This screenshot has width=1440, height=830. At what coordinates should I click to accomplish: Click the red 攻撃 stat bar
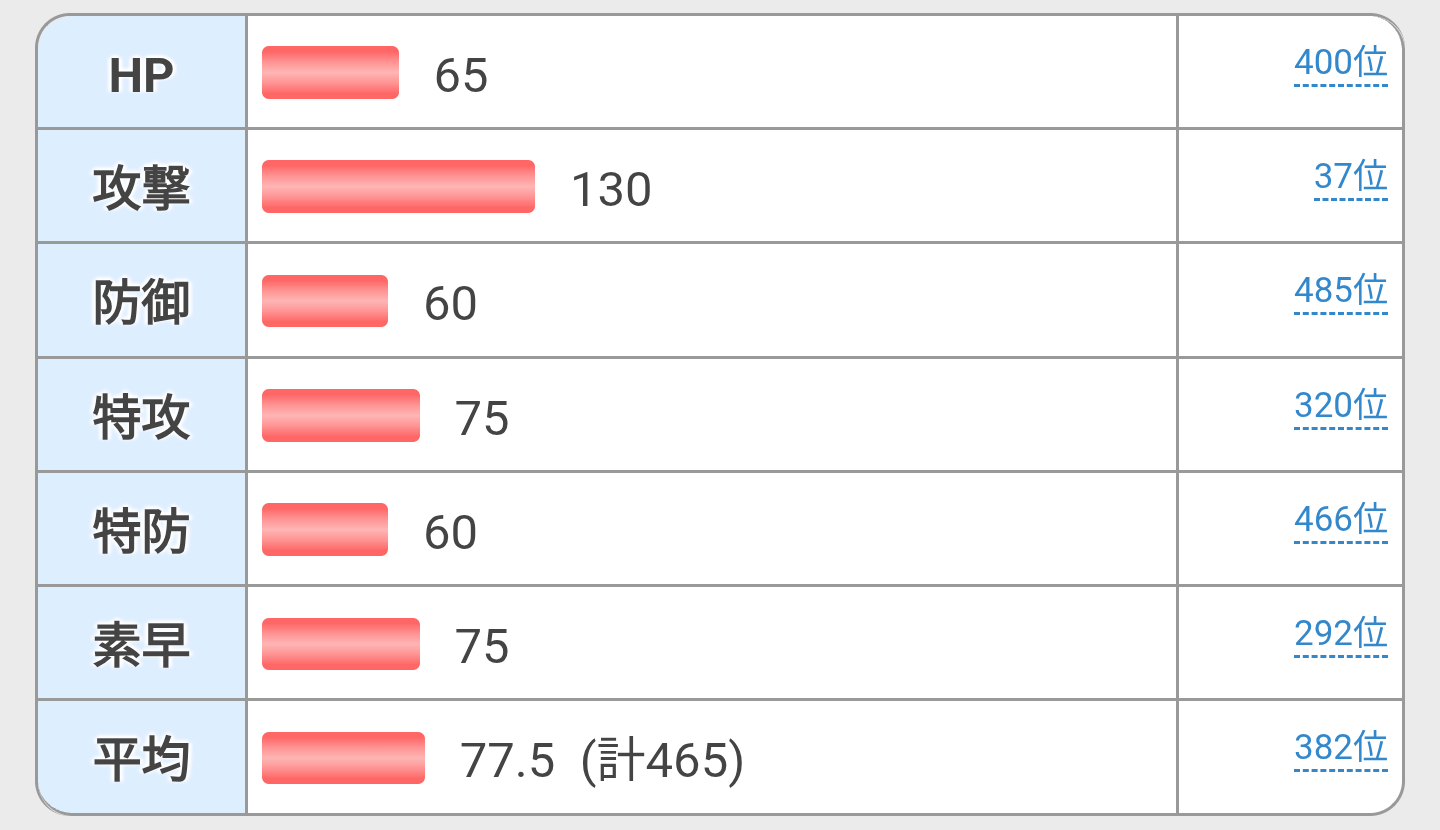click(398, 187)
